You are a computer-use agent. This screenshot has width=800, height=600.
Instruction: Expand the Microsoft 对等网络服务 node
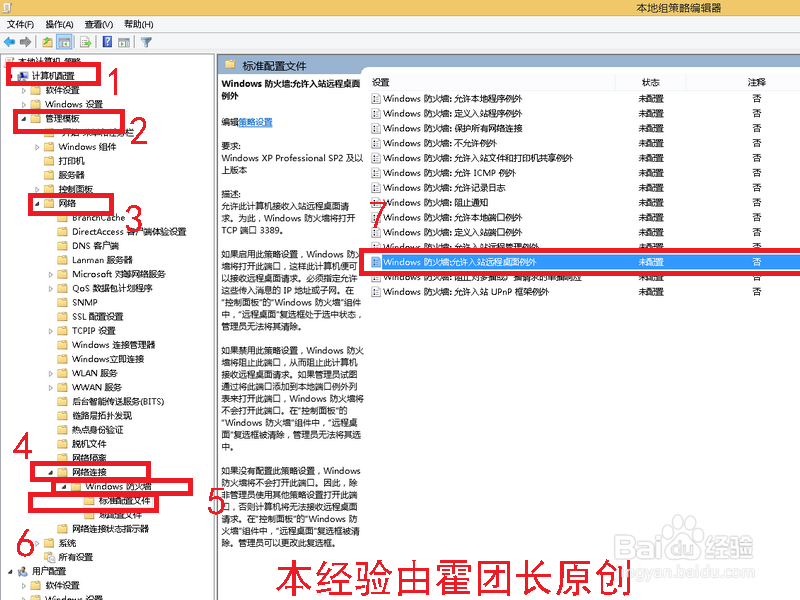point(51,274)
